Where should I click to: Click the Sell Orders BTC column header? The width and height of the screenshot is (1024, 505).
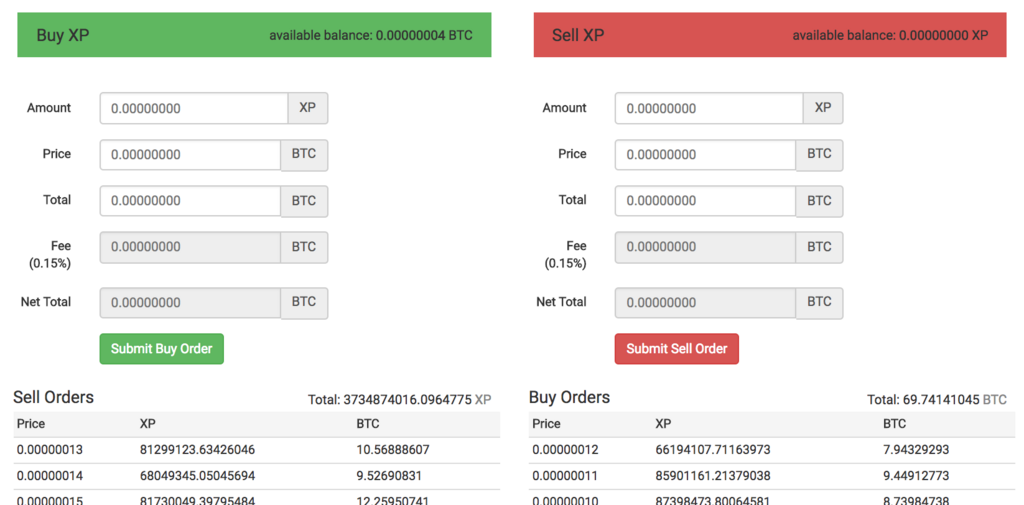(368, 423)
